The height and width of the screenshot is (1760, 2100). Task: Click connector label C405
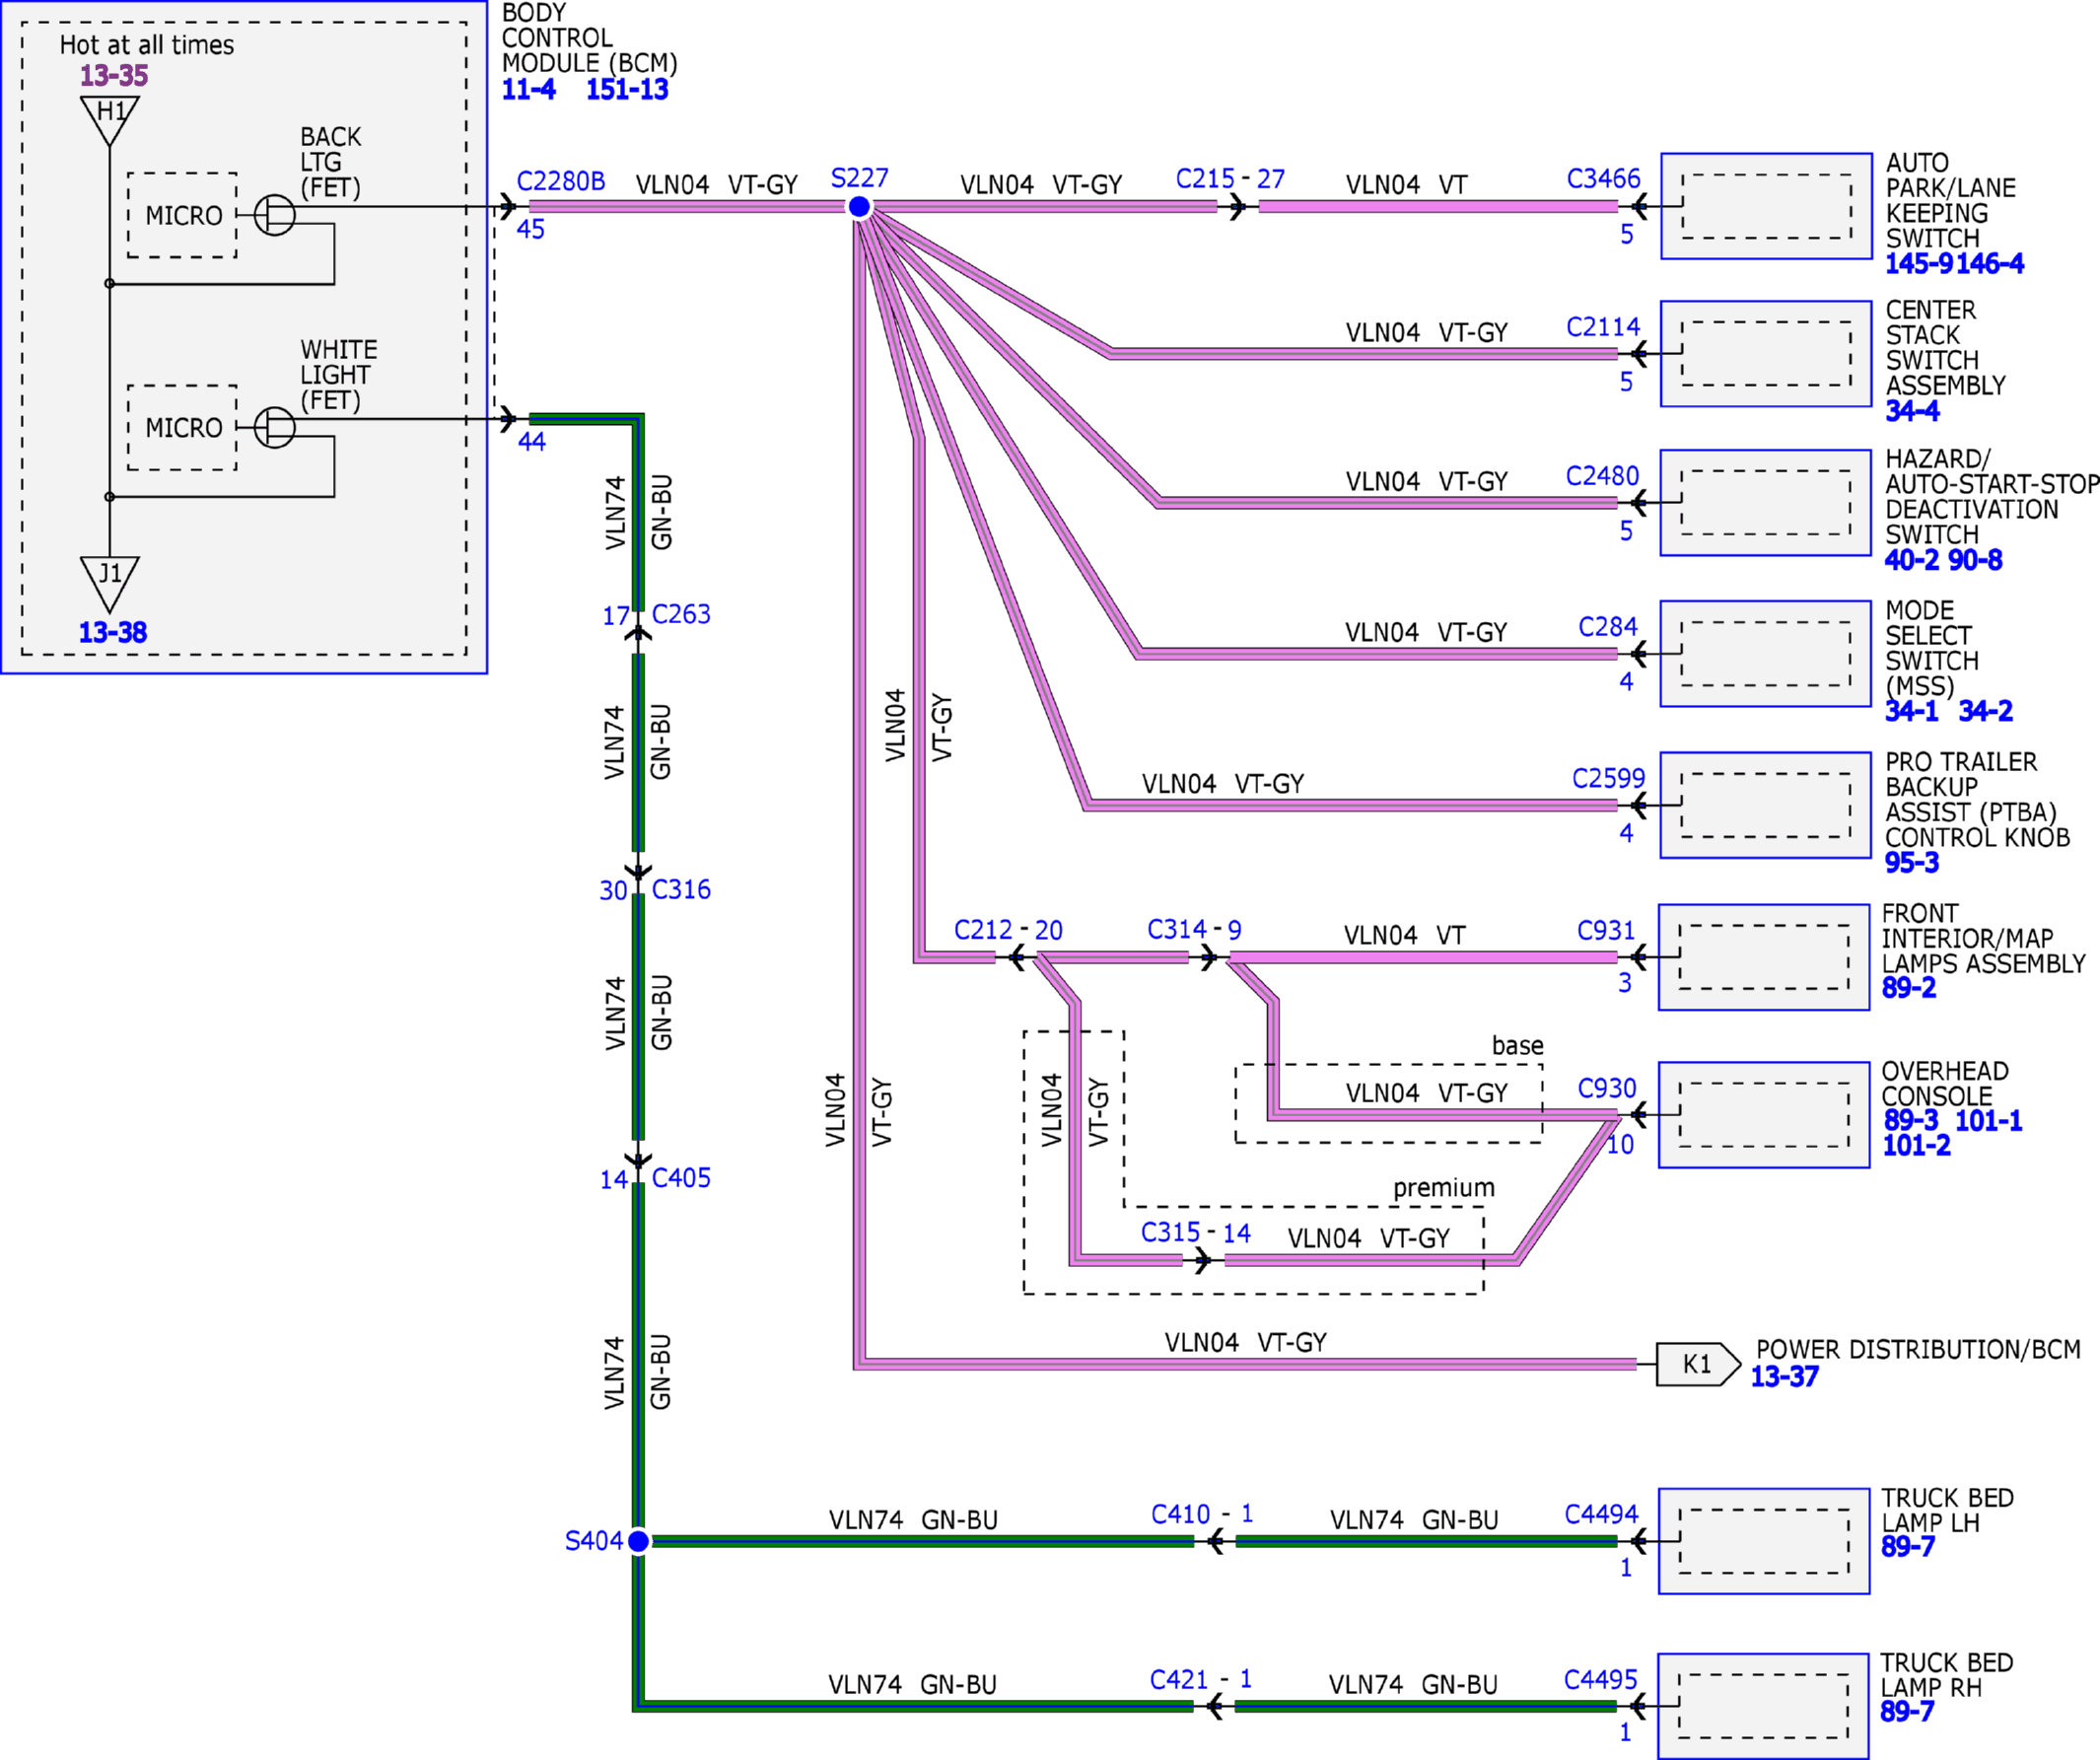click(681, 1178)
